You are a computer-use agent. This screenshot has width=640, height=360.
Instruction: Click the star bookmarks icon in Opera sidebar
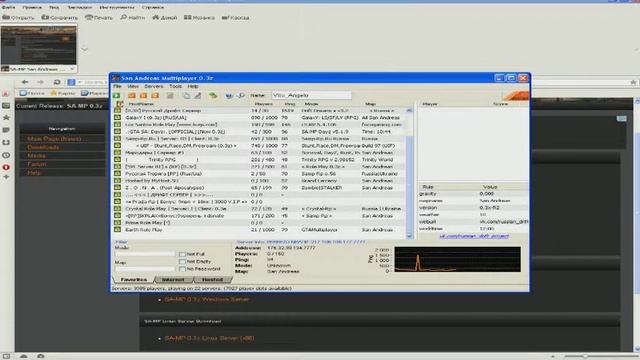6,118
